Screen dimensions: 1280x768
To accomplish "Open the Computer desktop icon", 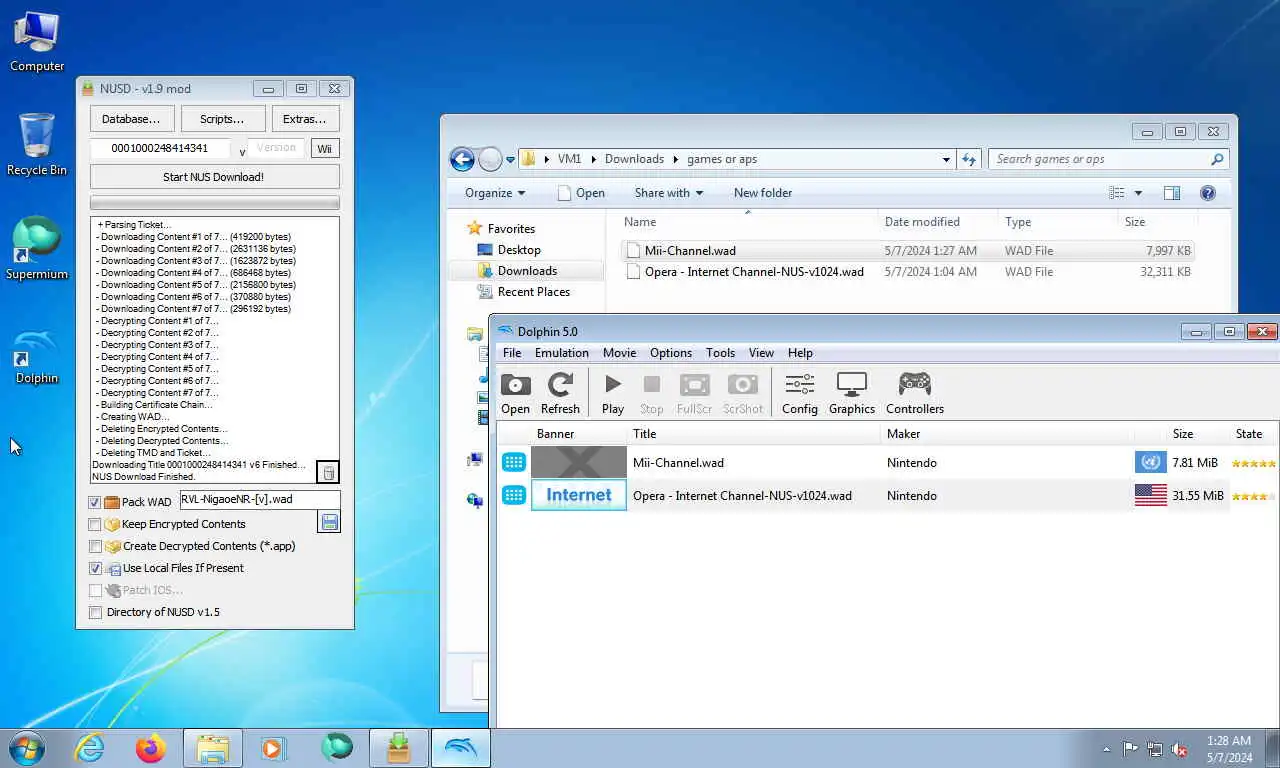I will (37, 42).
